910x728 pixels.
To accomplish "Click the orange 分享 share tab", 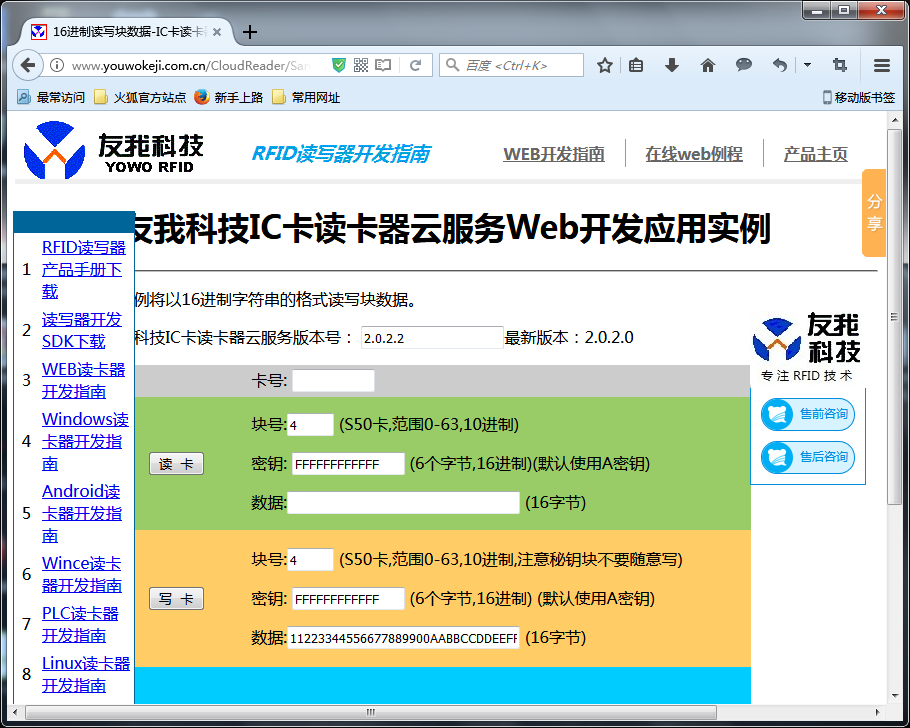I will pyautogui.click(x=875, y=213).
